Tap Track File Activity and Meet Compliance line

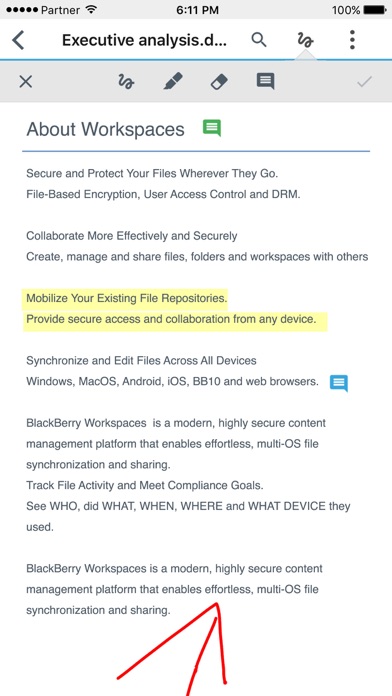coord(145,485)
